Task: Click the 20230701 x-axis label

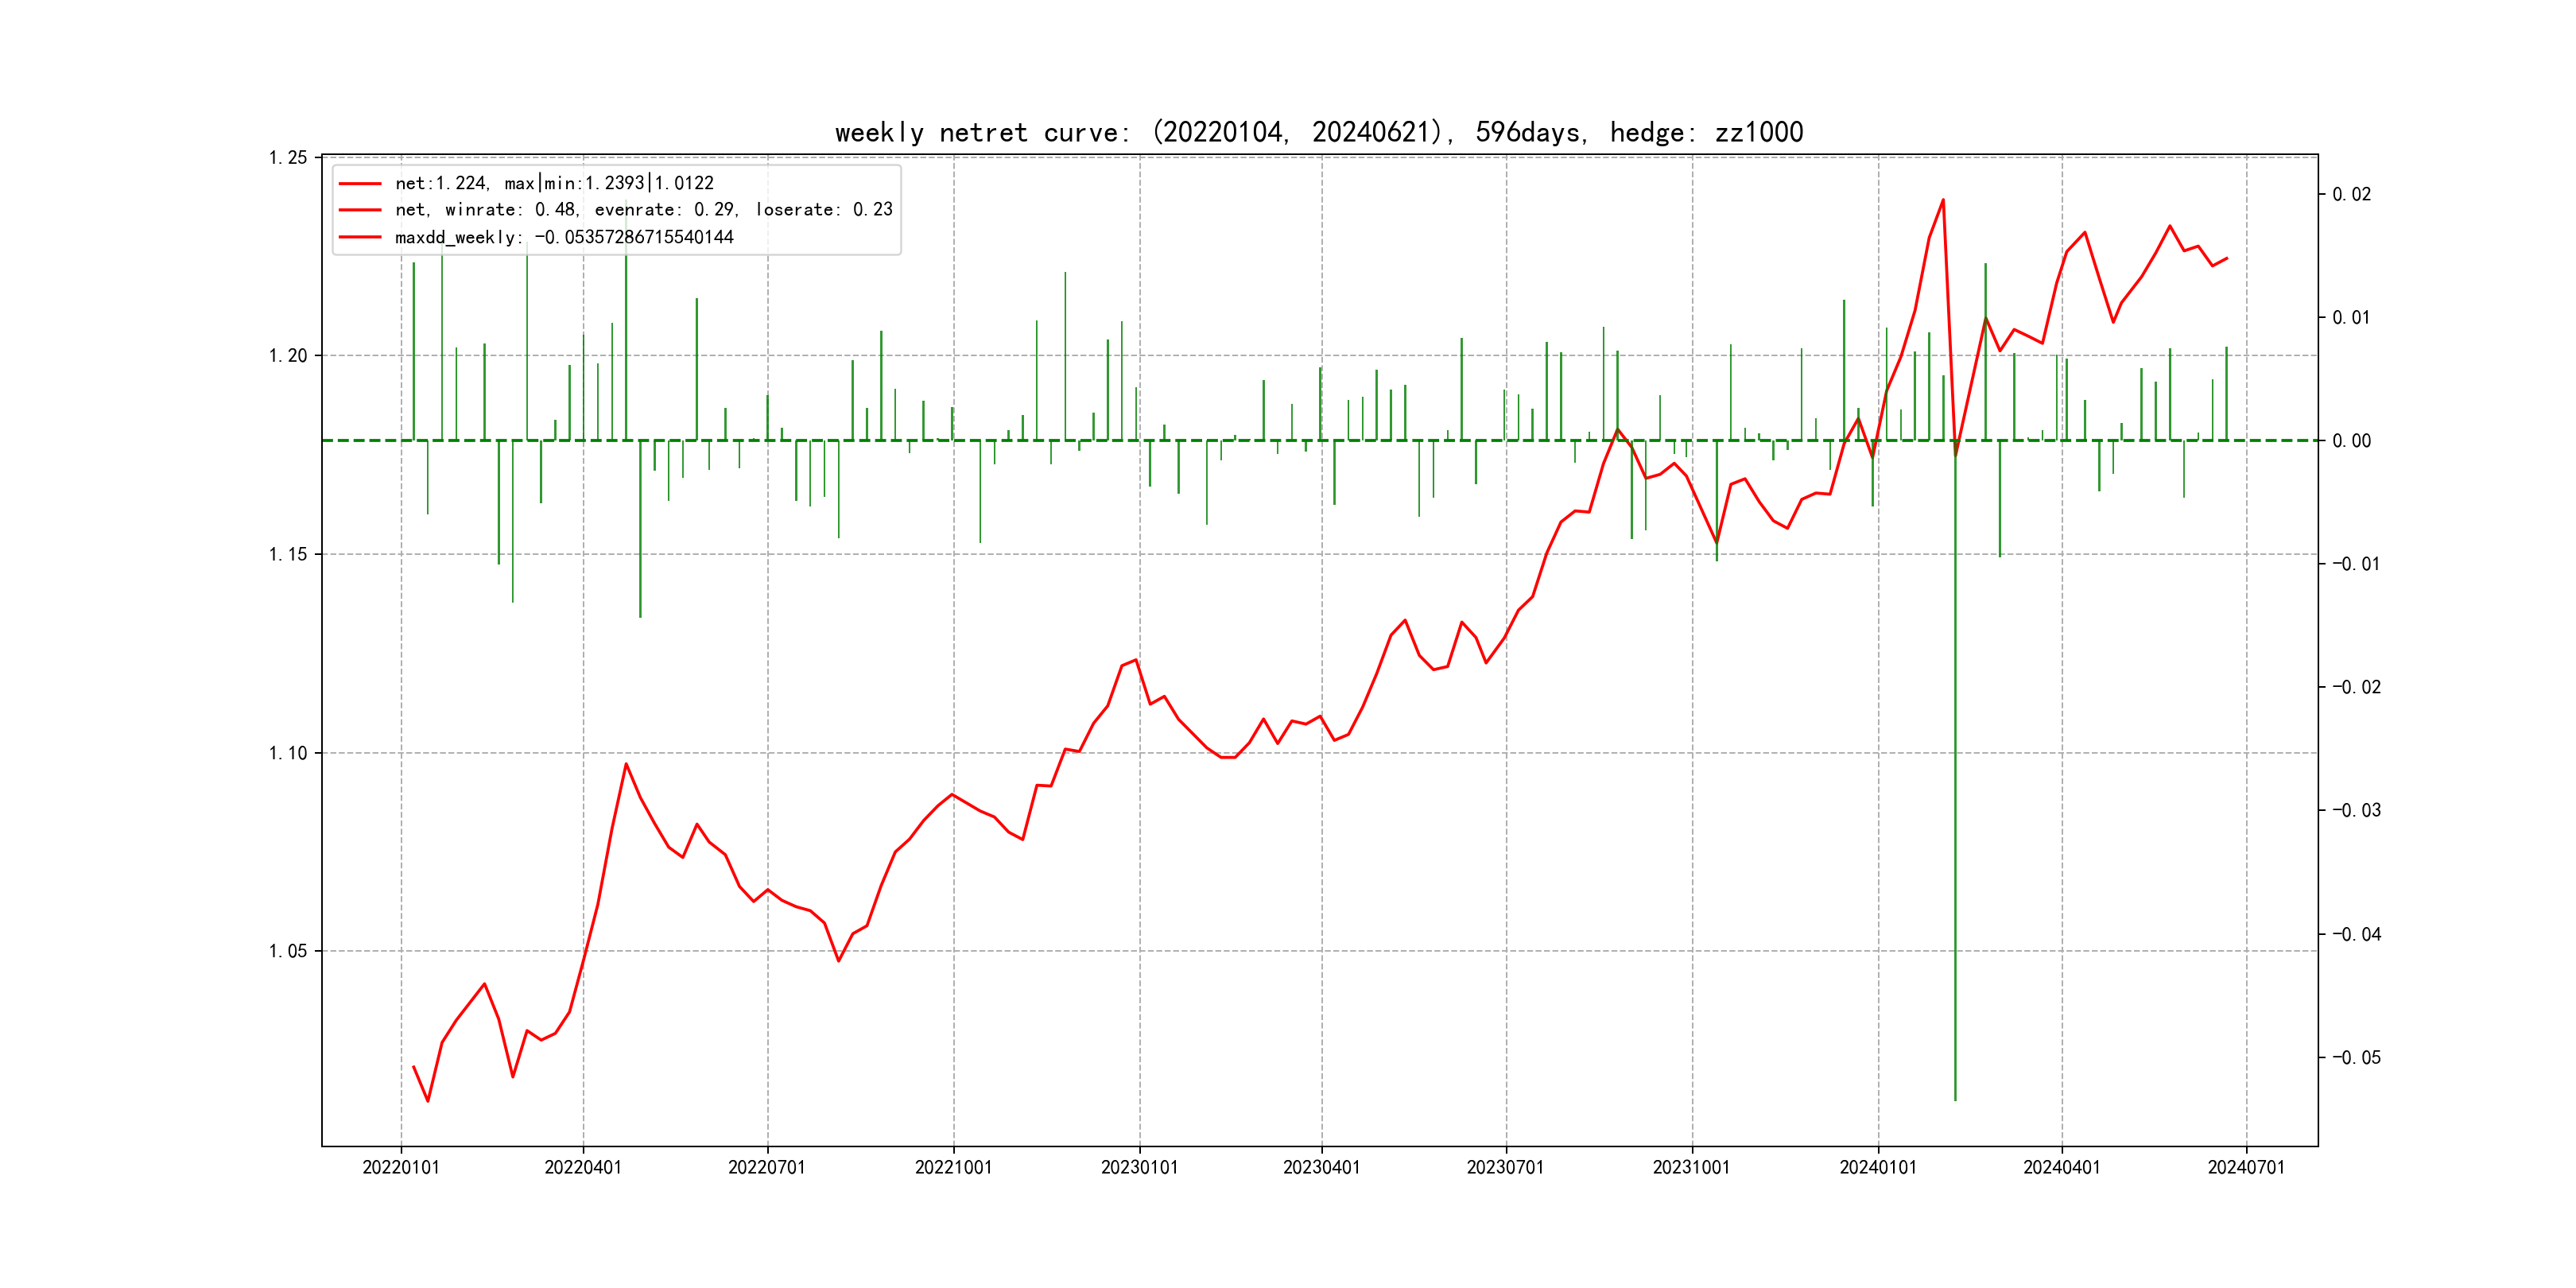Action: (x=1505, y=1167)
